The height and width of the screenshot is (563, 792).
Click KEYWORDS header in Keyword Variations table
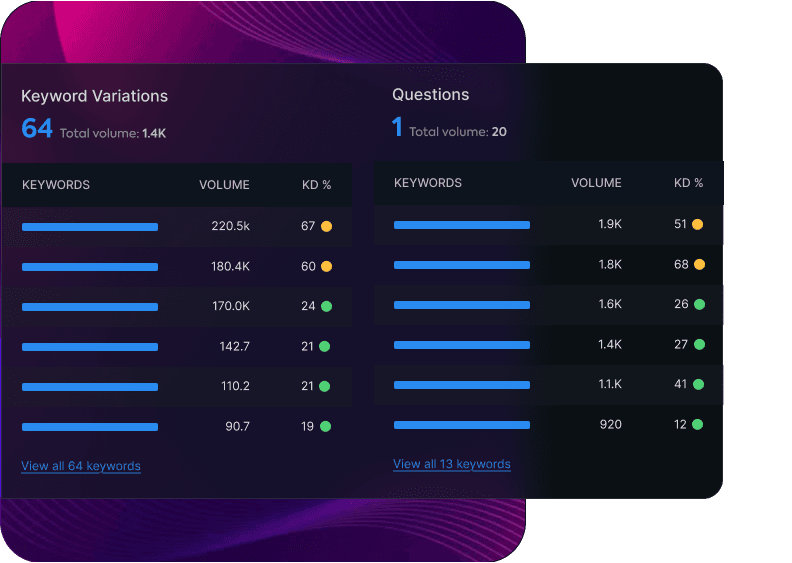tap(56, 185)
